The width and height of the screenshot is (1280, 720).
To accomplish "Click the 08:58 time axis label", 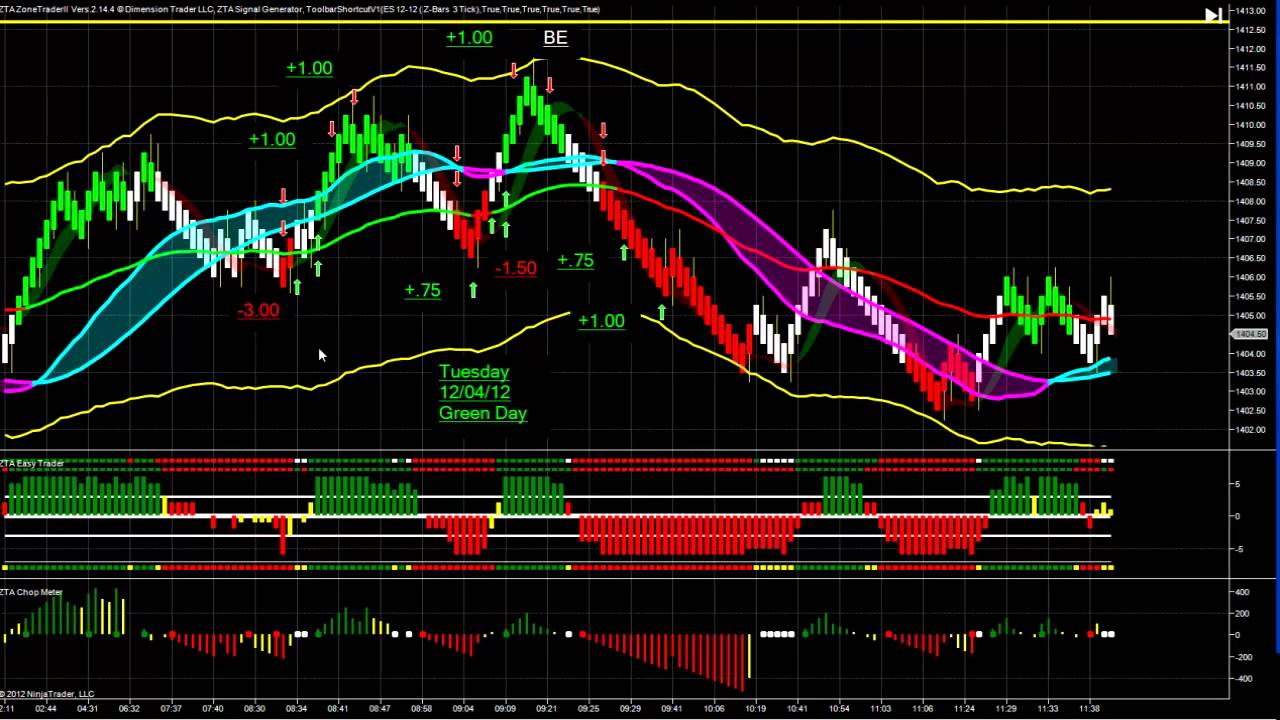I will point(422,708).
